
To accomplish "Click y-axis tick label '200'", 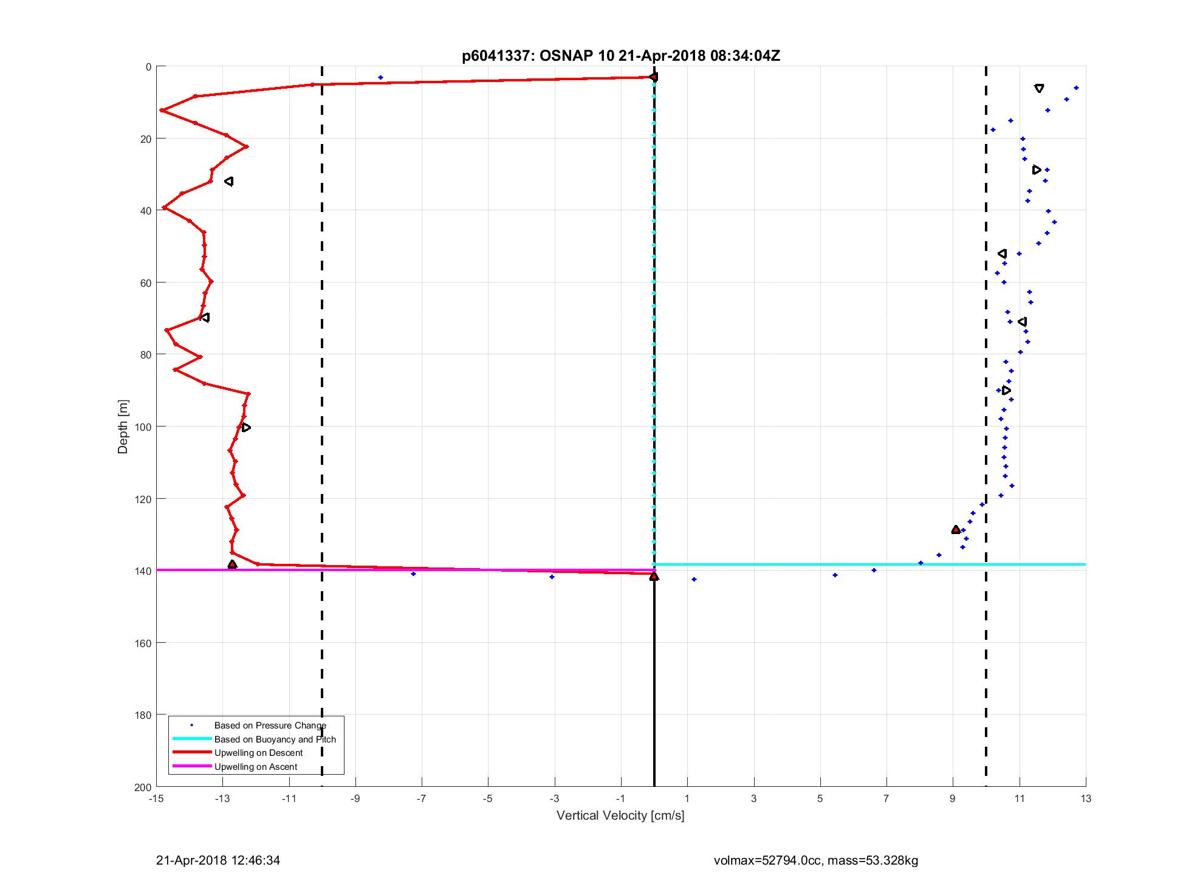I will 142,787.
